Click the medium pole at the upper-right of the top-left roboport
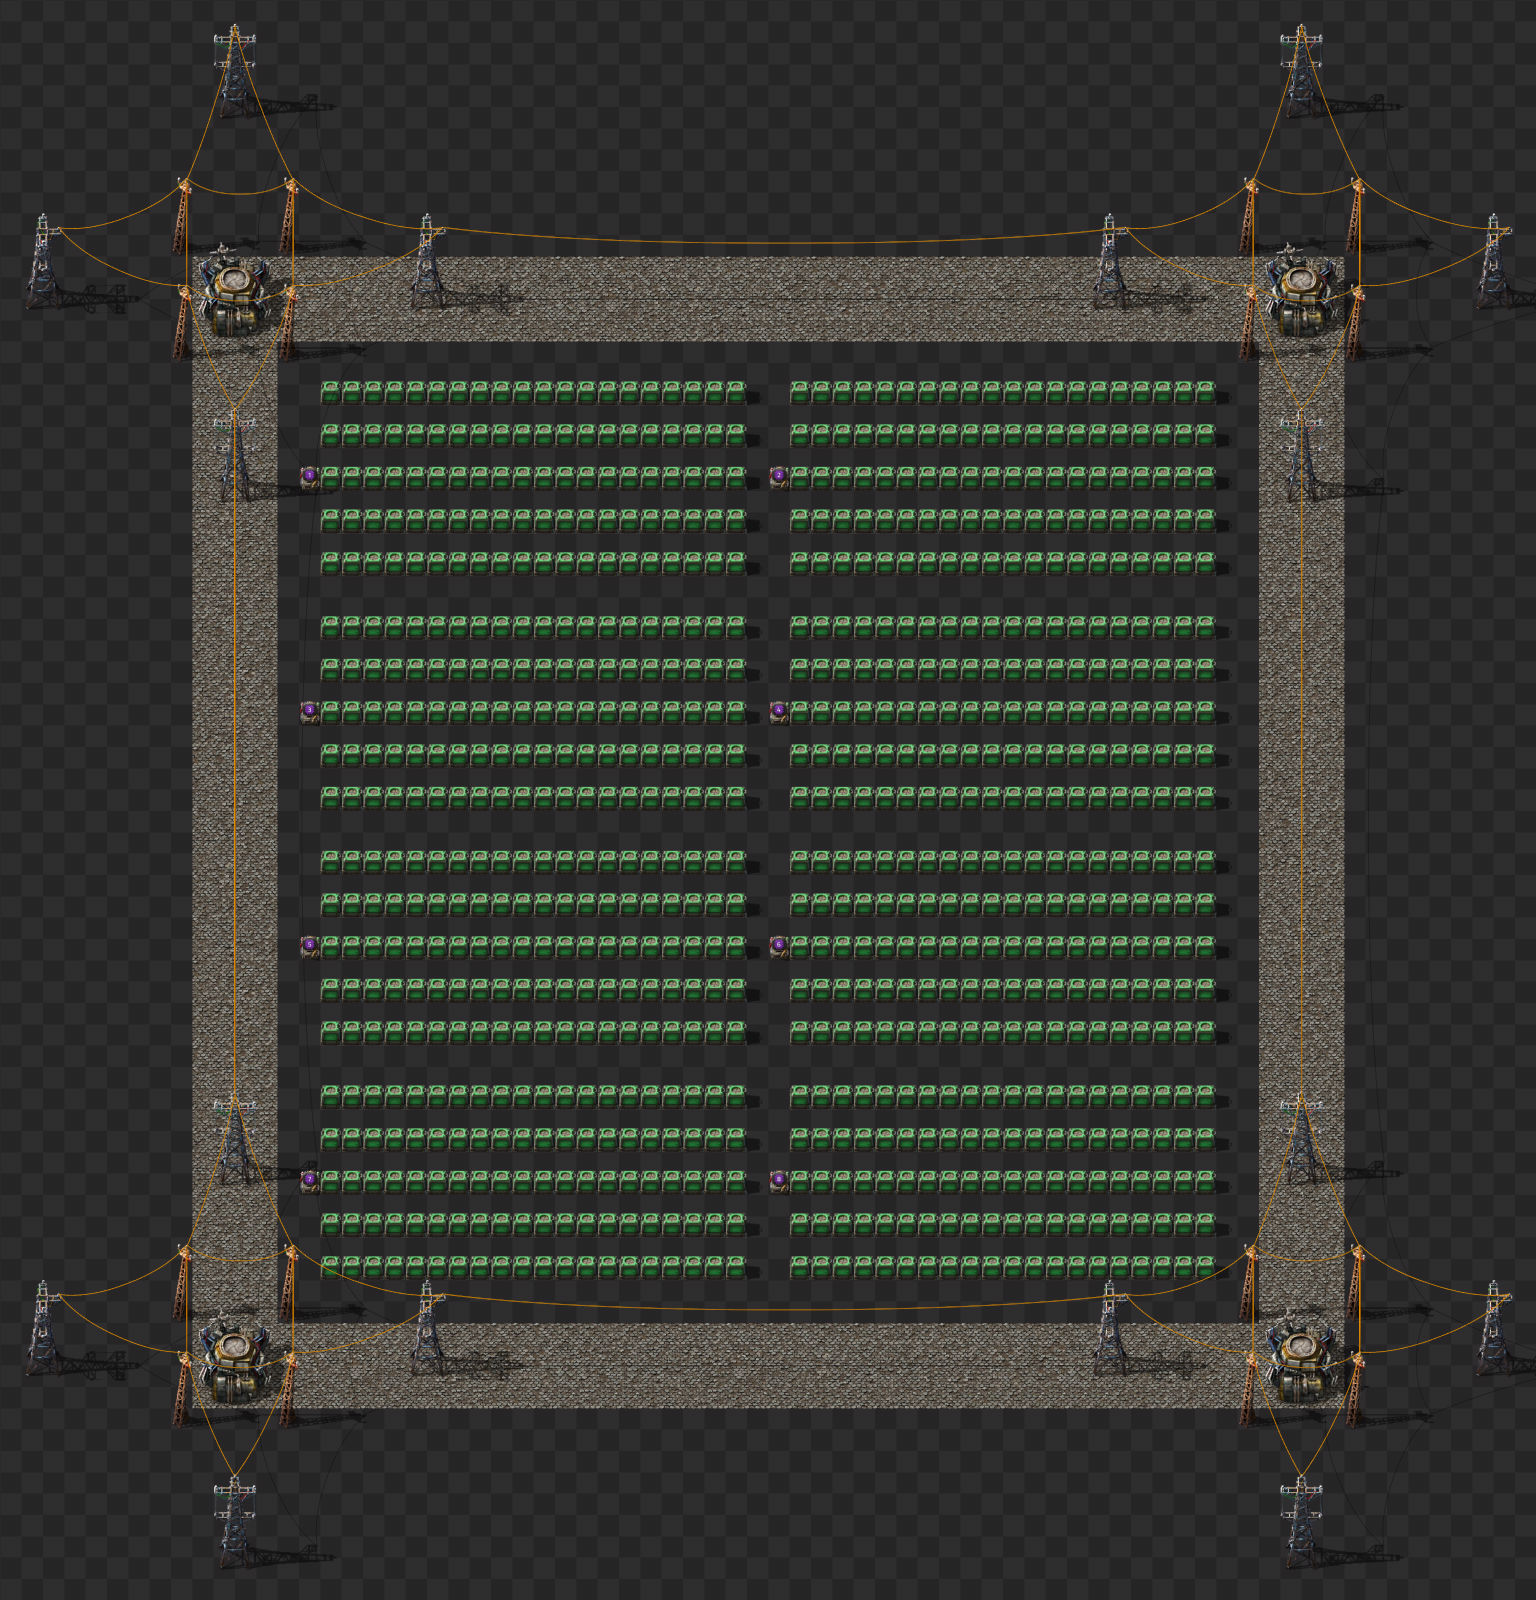 click(x=288, y=215)
